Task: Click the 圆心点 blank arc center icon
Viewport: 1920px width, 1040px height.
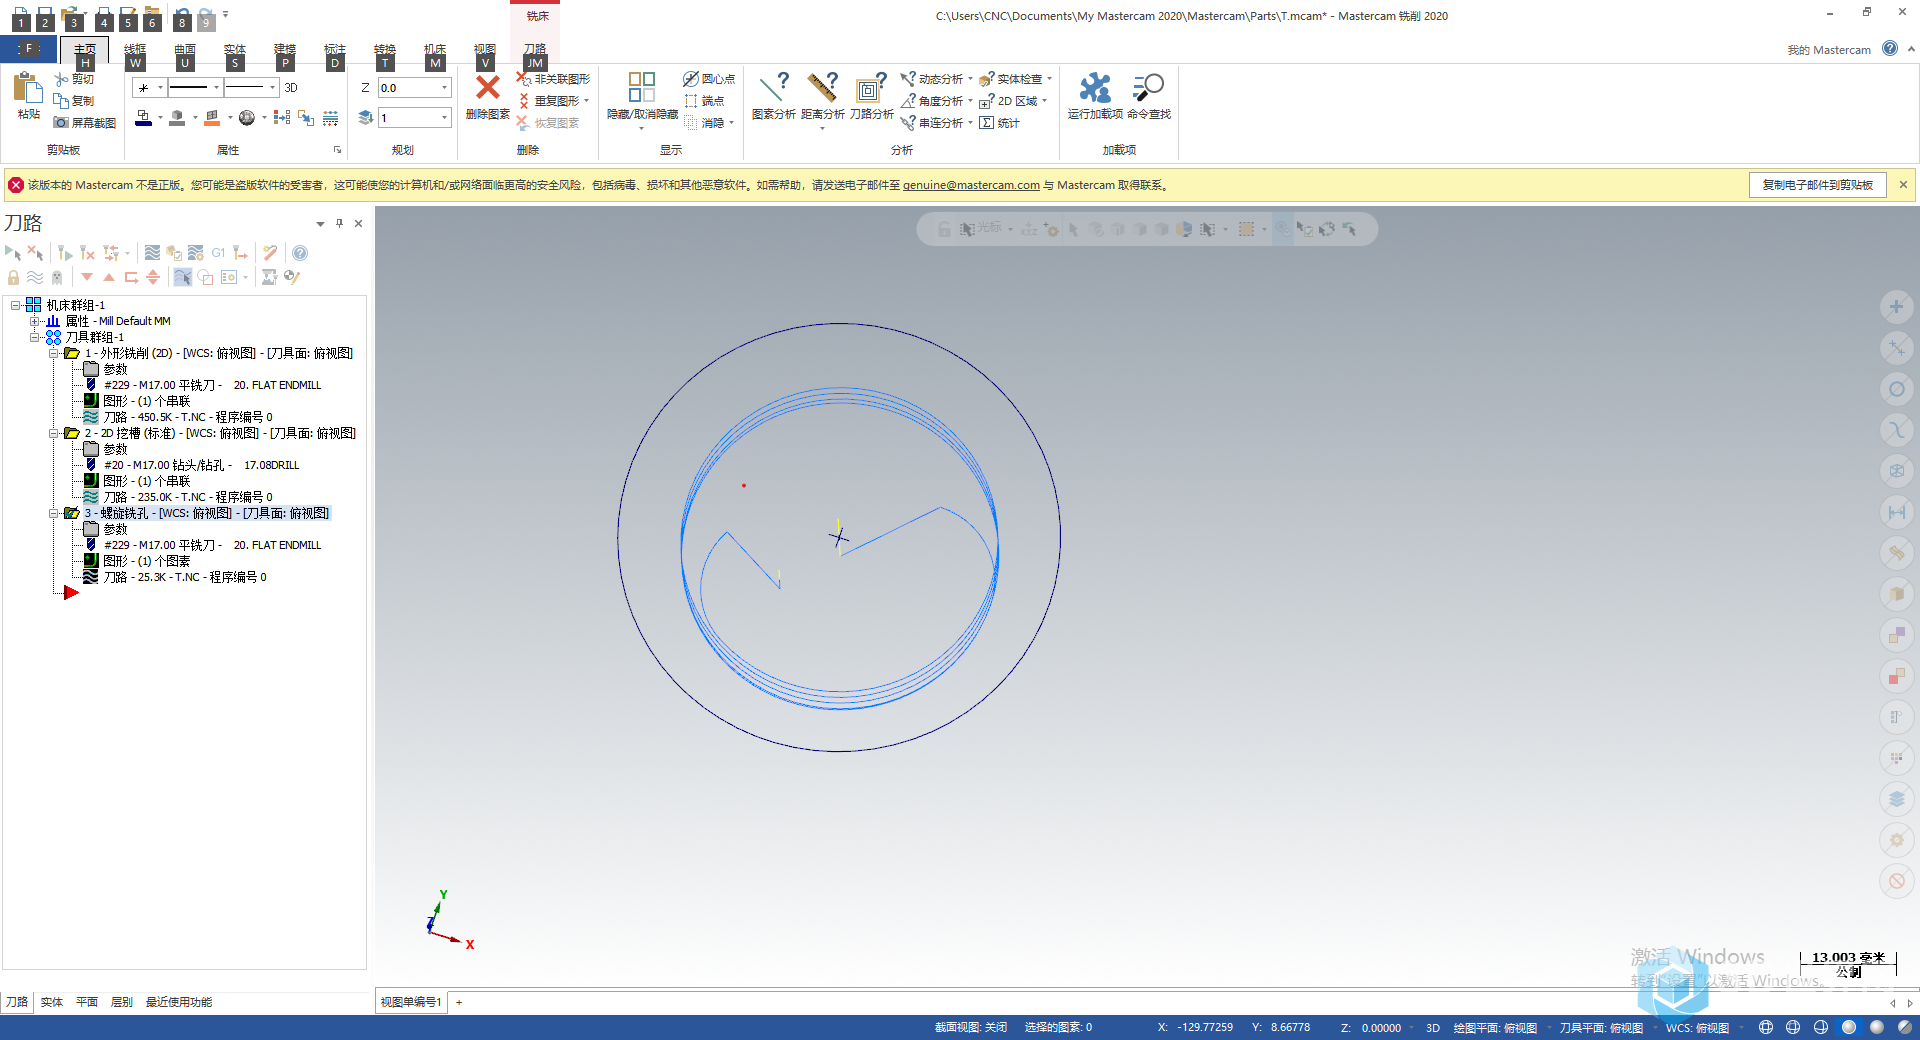Action: 691,79
